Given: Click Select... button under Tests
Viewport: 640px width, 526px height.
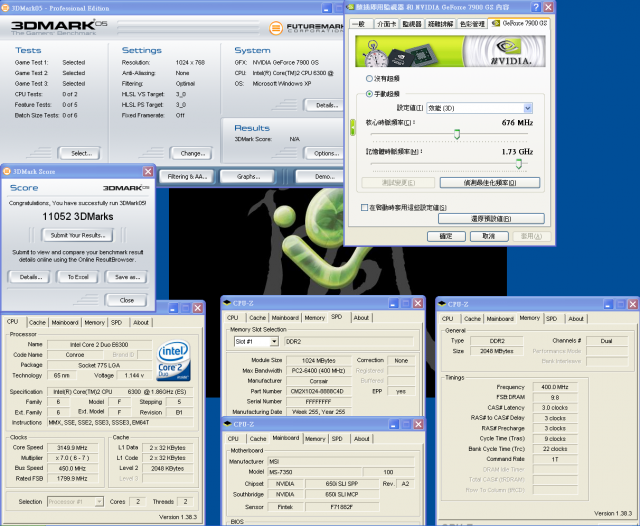Looking at the screenshot, I should pyautogui.click(x=81, y=153).
